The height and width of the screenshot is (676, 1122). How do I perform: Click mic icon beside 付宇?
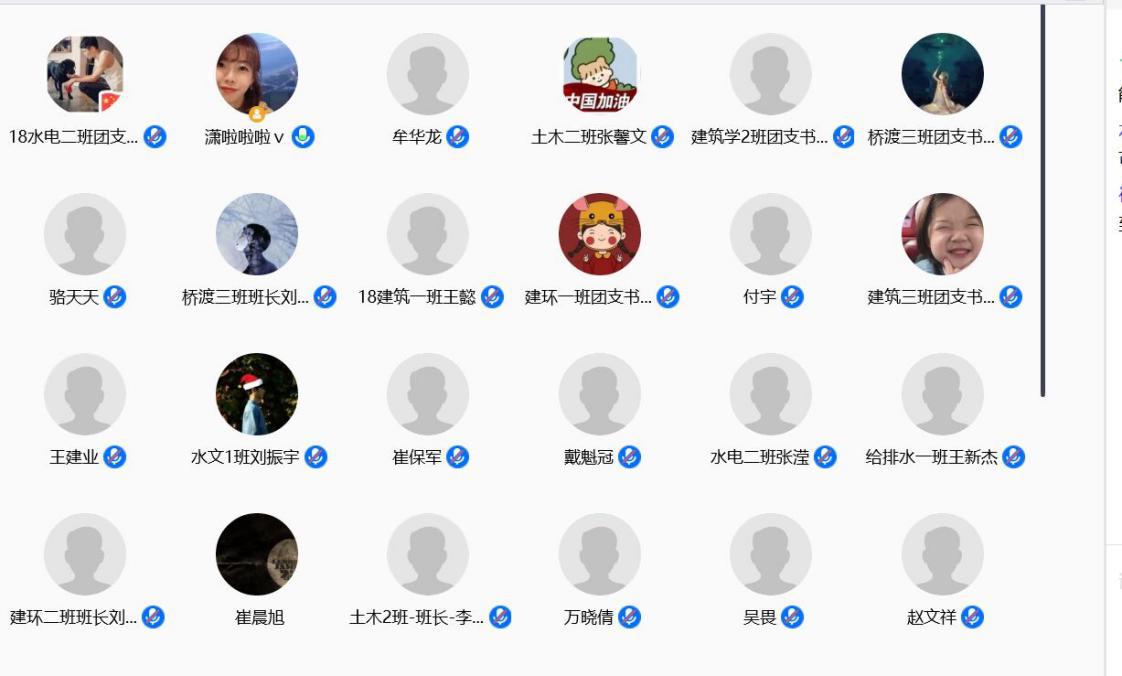(x=792, y=297)
